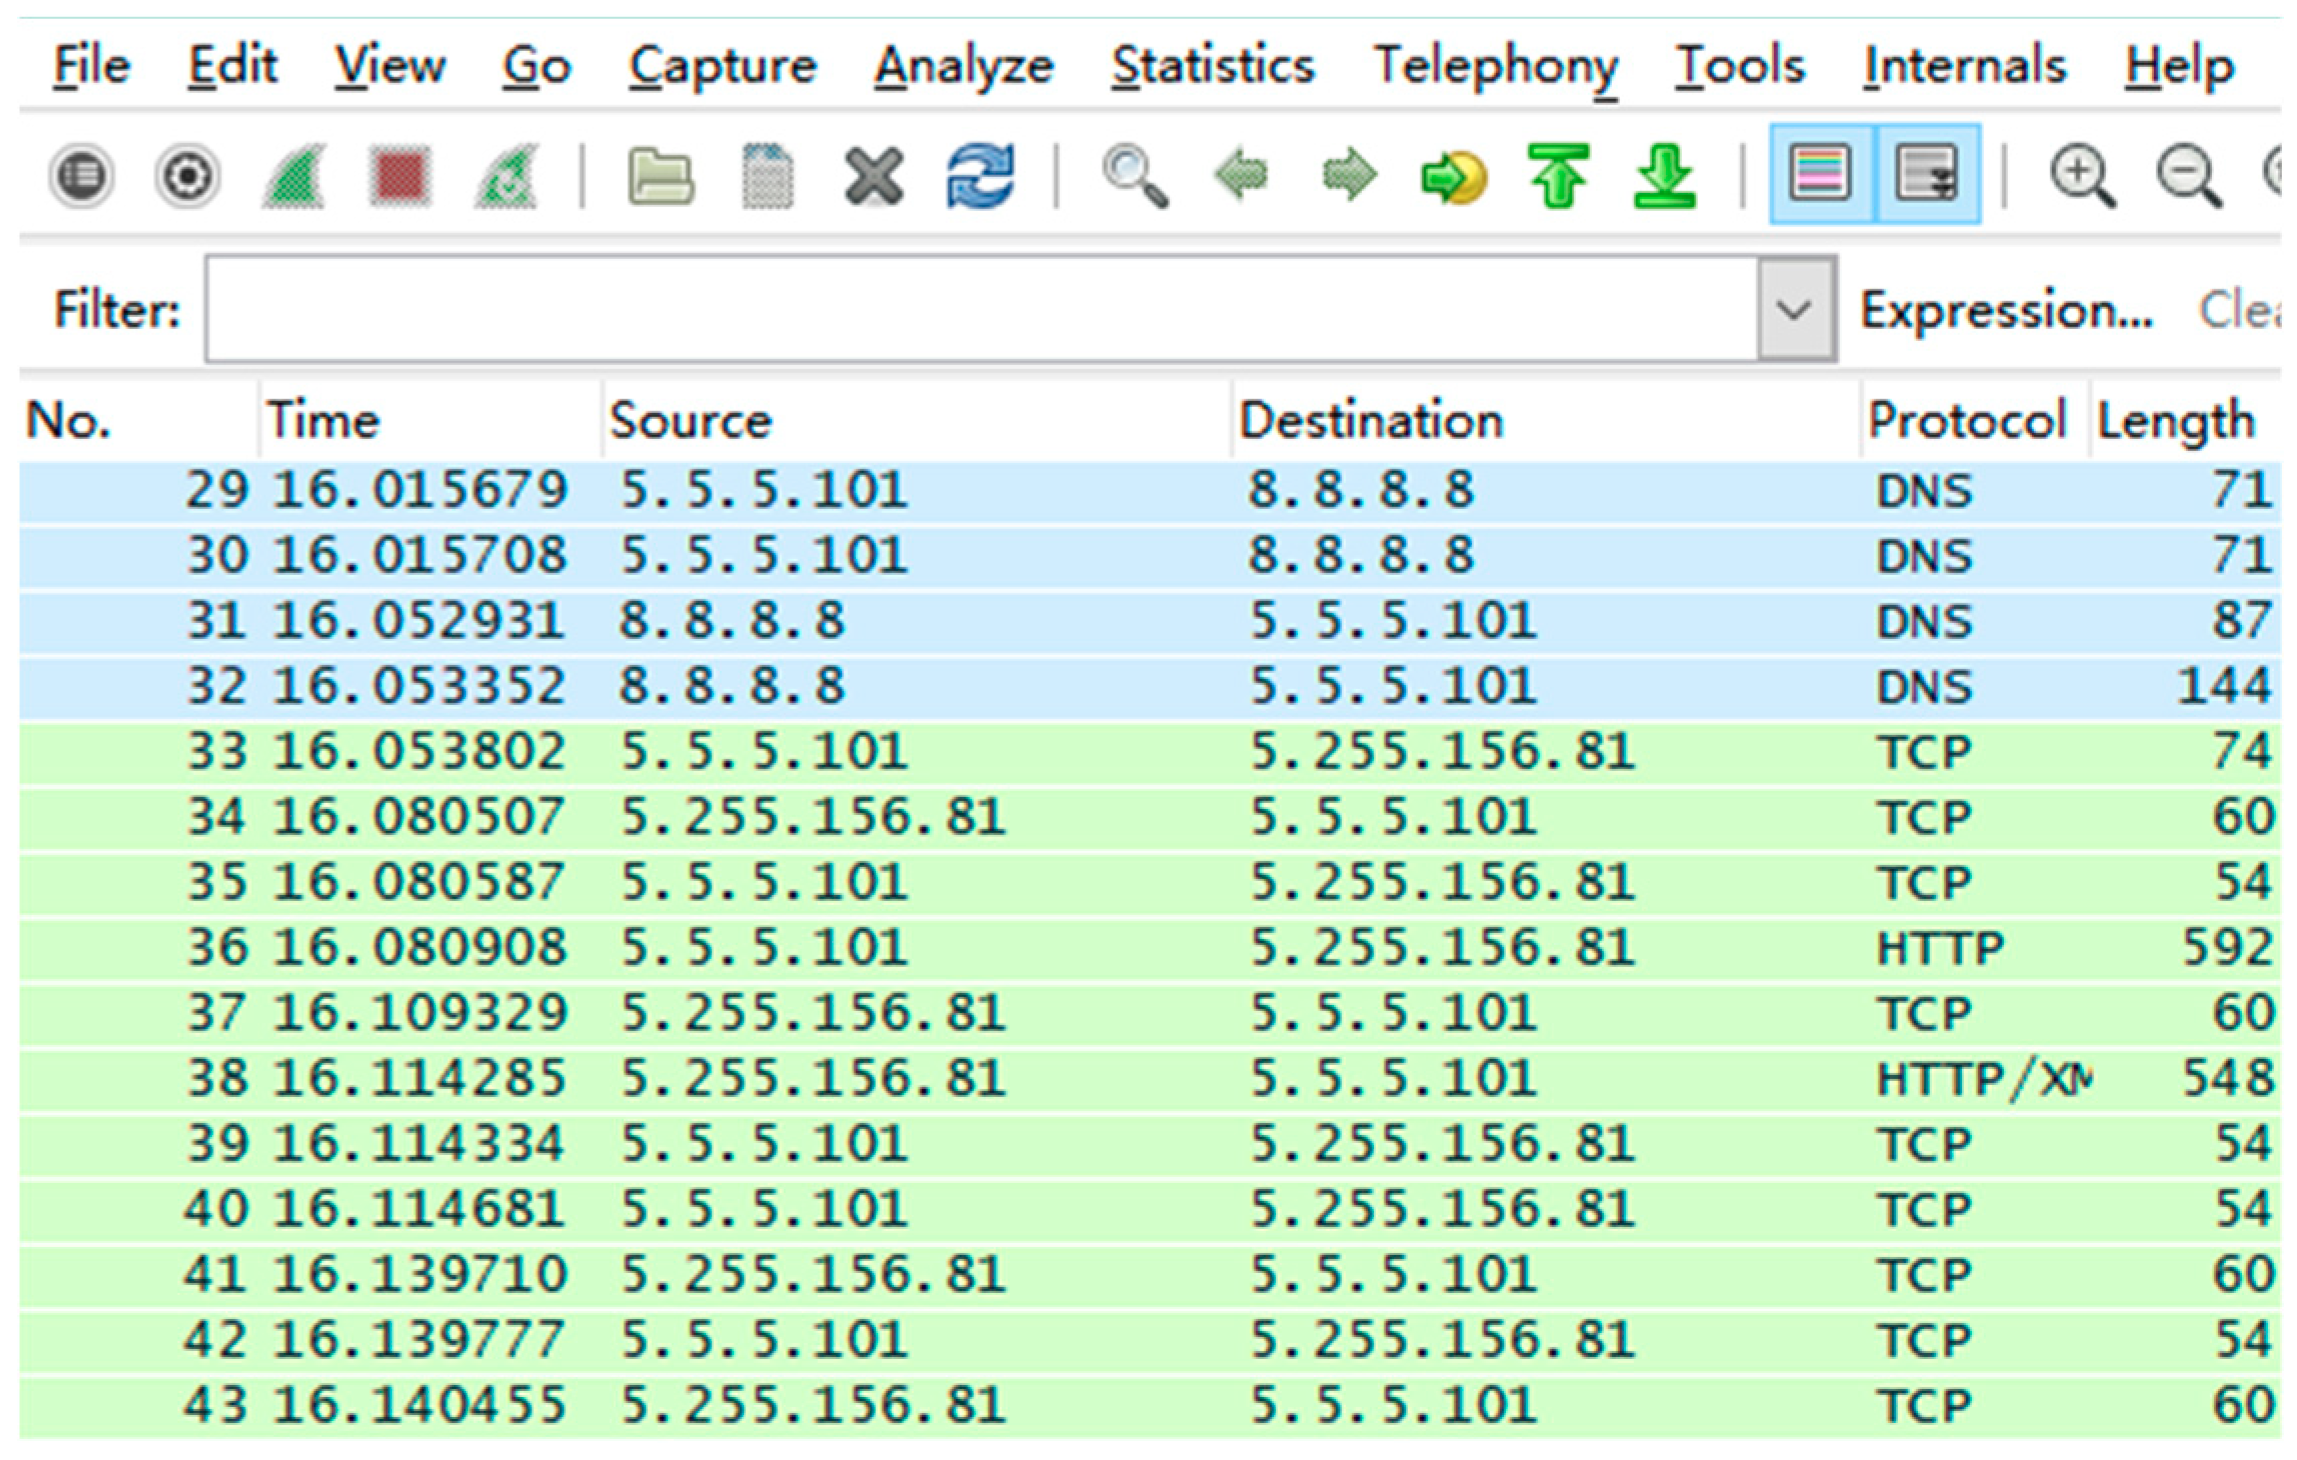The image size is (2297, 1460).
Task: Select packet 36 HTTP row
Action: tap(1148, 948)
